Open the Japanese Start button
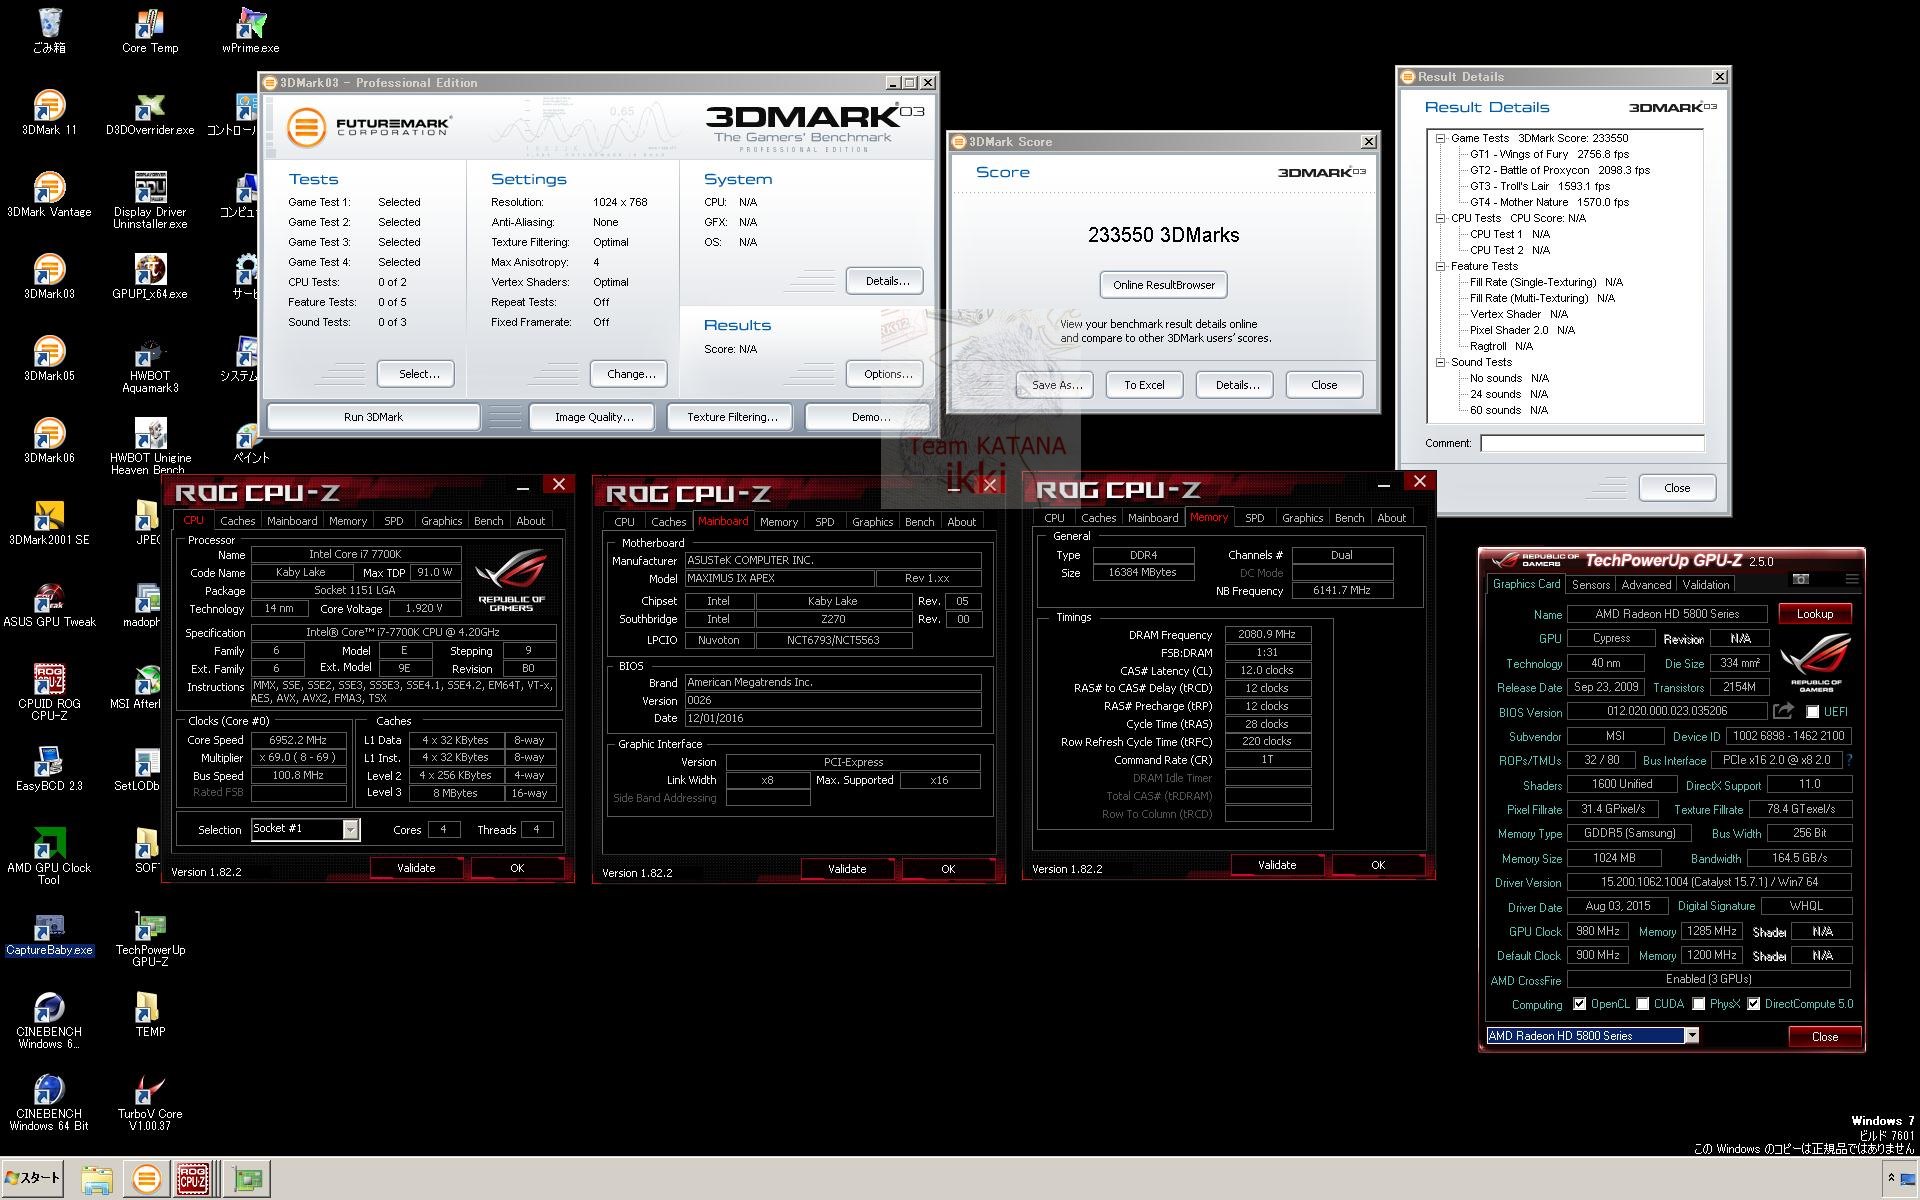This screenshot has height=1200, width=1920. [33, 1178]
